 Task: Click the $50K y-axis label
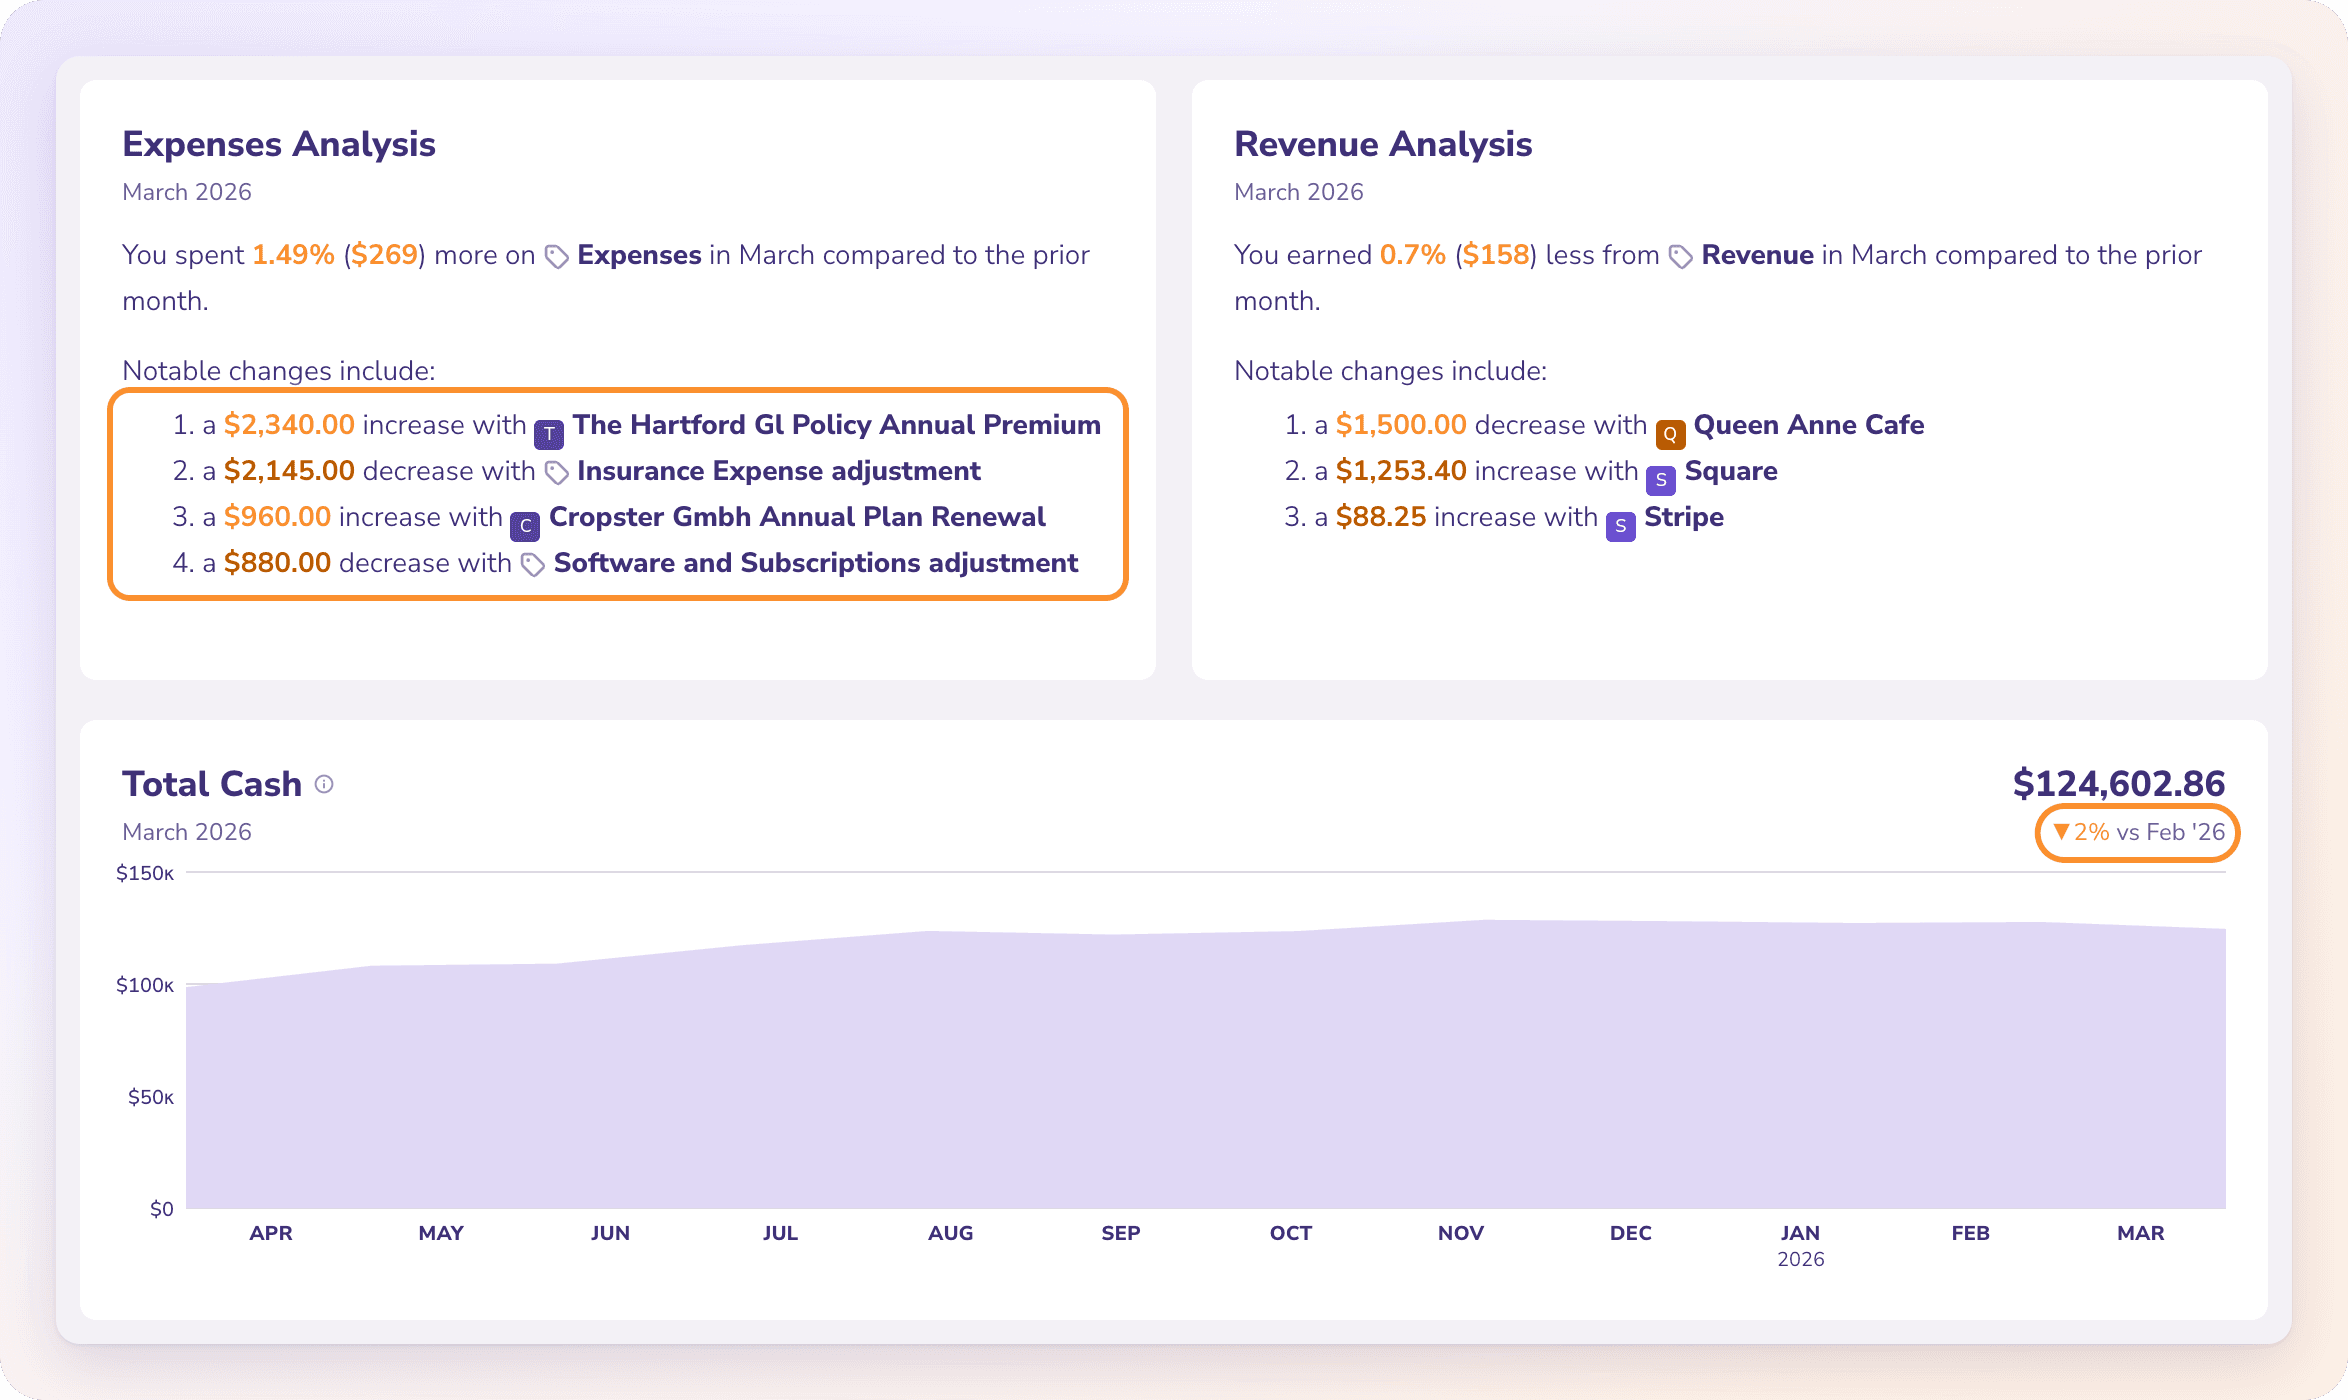(x=151, y=1097)
